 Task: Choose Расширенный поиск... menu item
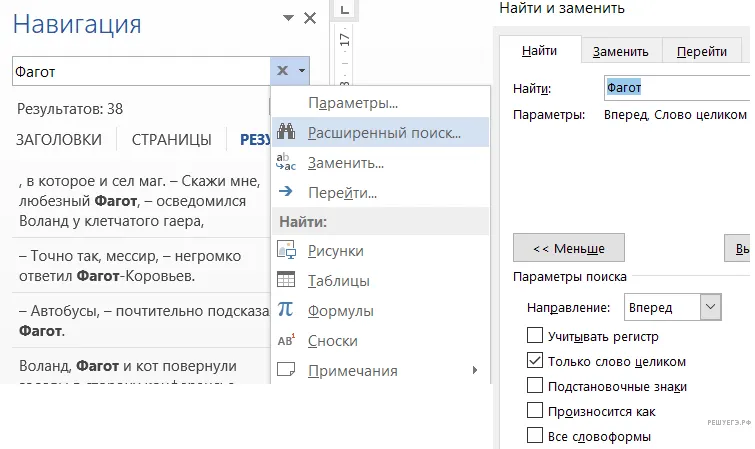[380, 132]
